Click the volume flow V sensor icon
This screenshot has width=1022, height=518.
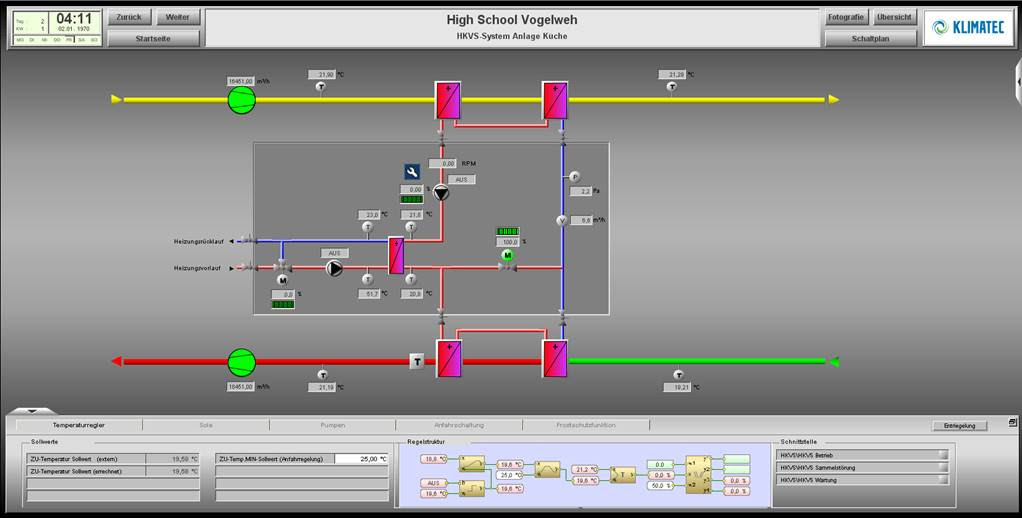(562, 220)
